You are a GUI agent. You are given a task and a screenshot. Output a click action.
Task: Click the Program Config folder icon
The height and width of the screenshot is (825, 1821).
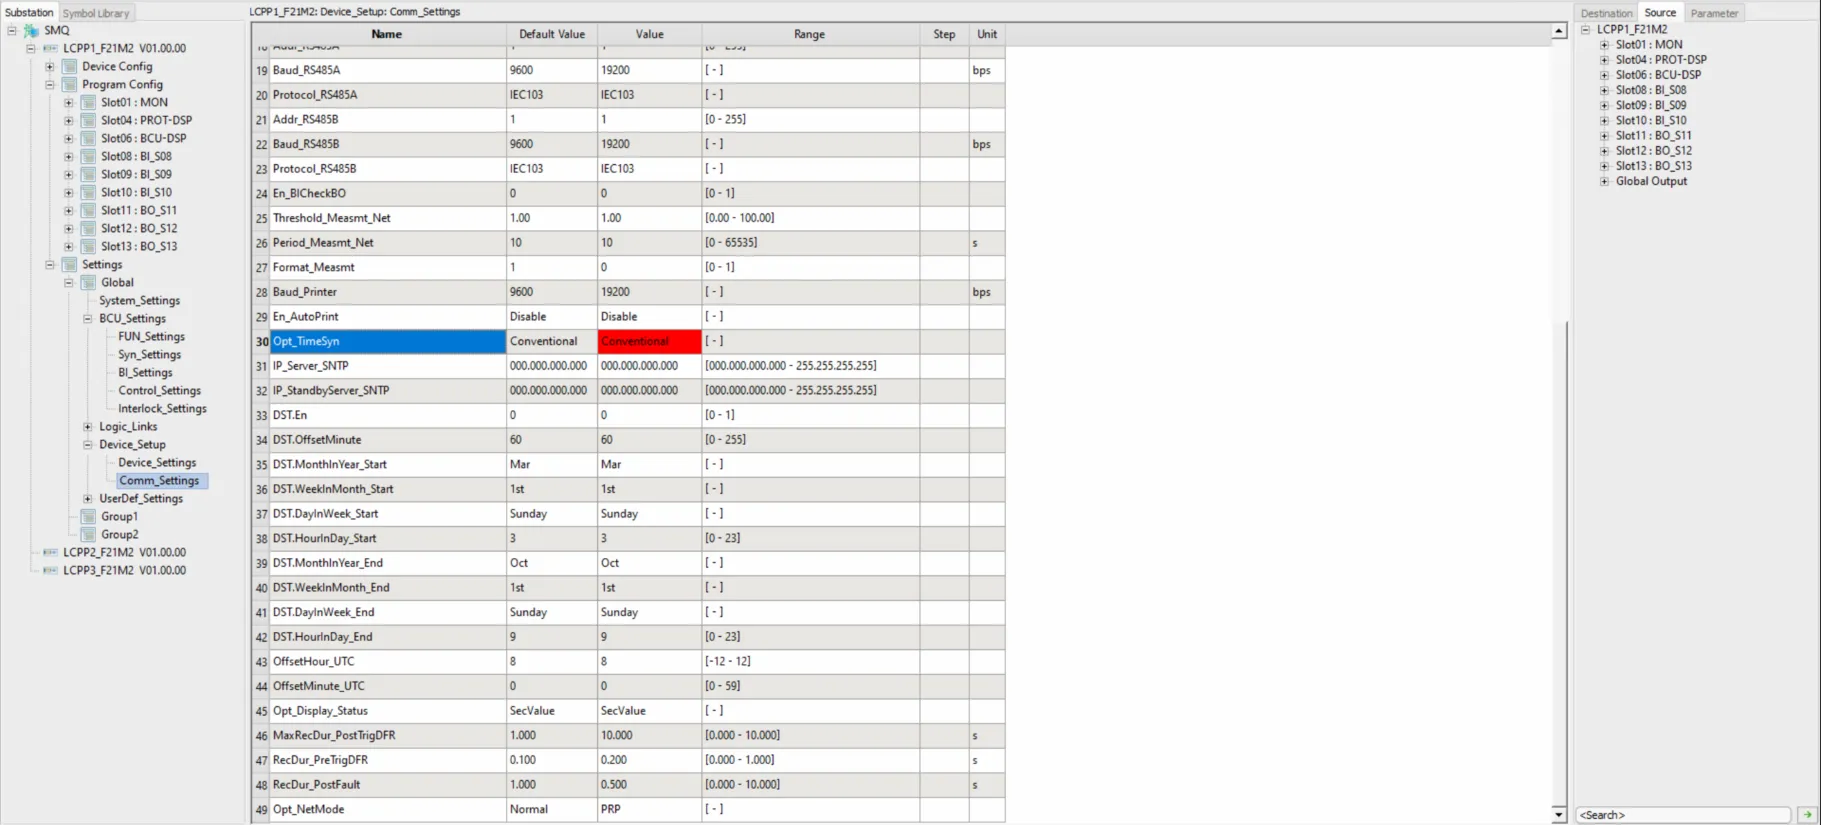pyautogui.click(x=69, y=84)
